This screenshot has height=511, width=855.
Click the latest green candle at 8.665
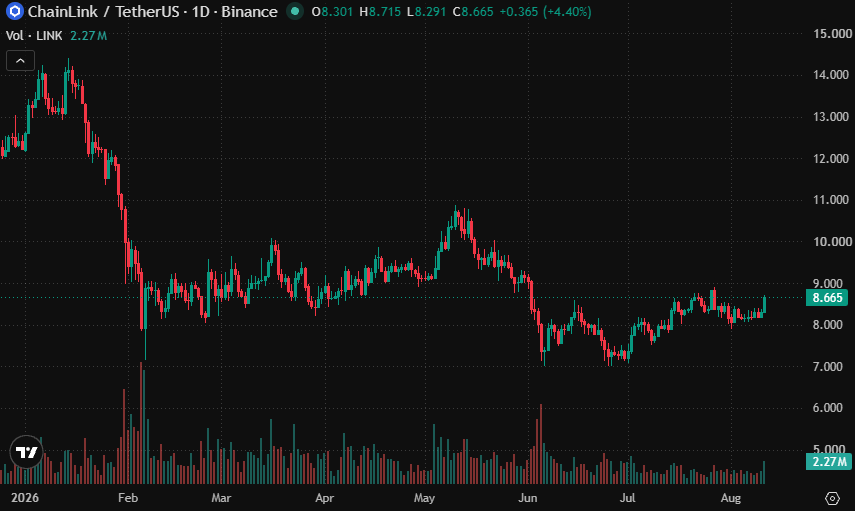coord(764,304)
